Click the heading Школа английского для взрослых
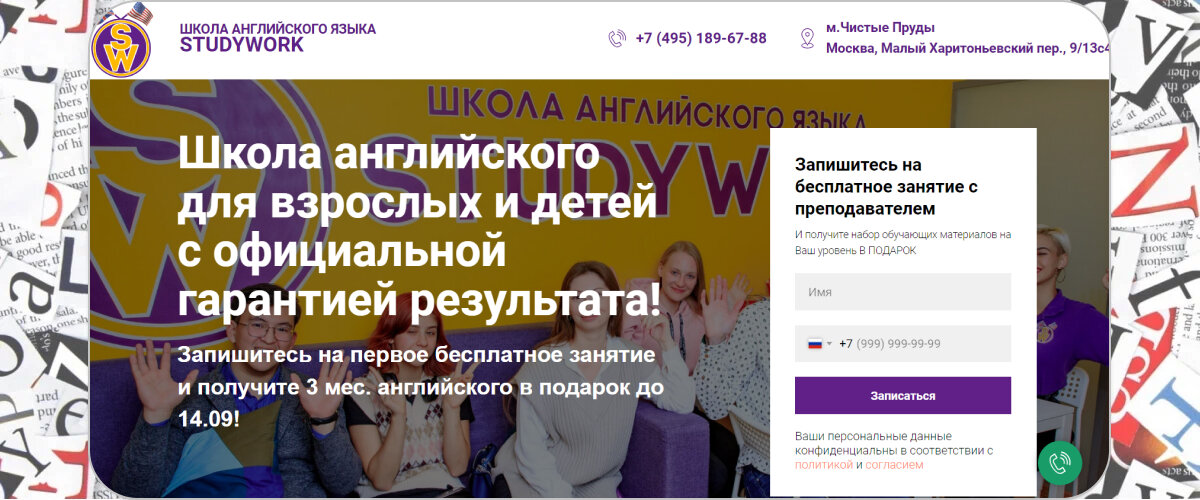Image resolution: width=1200 pixels, height=500 pixels. click(419, 227)
